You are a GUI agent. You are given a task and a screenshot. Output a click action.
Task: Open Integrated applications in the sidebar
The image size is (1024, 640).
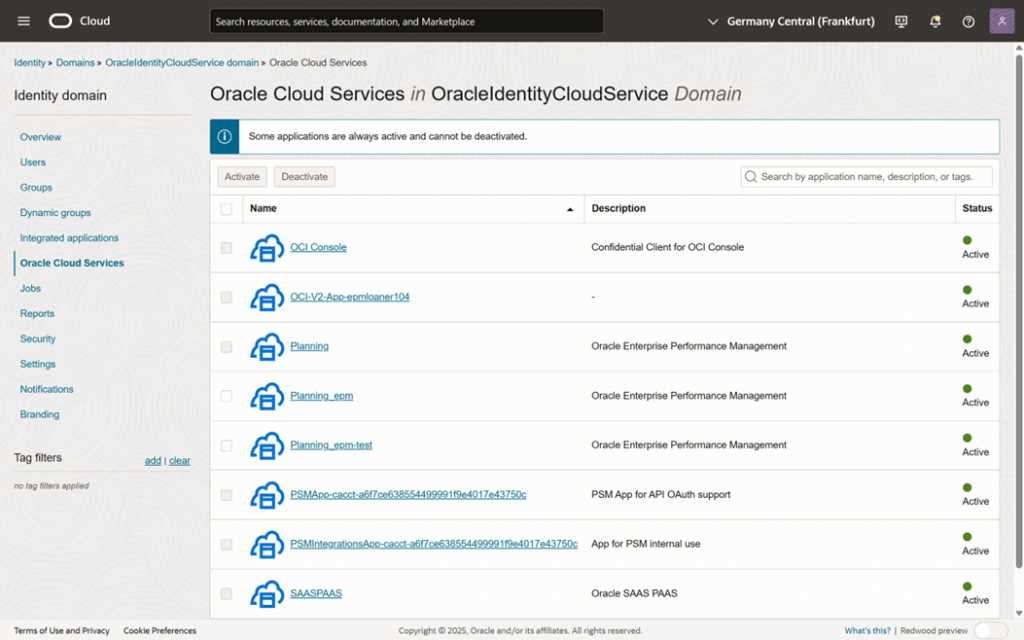point(69,238)
